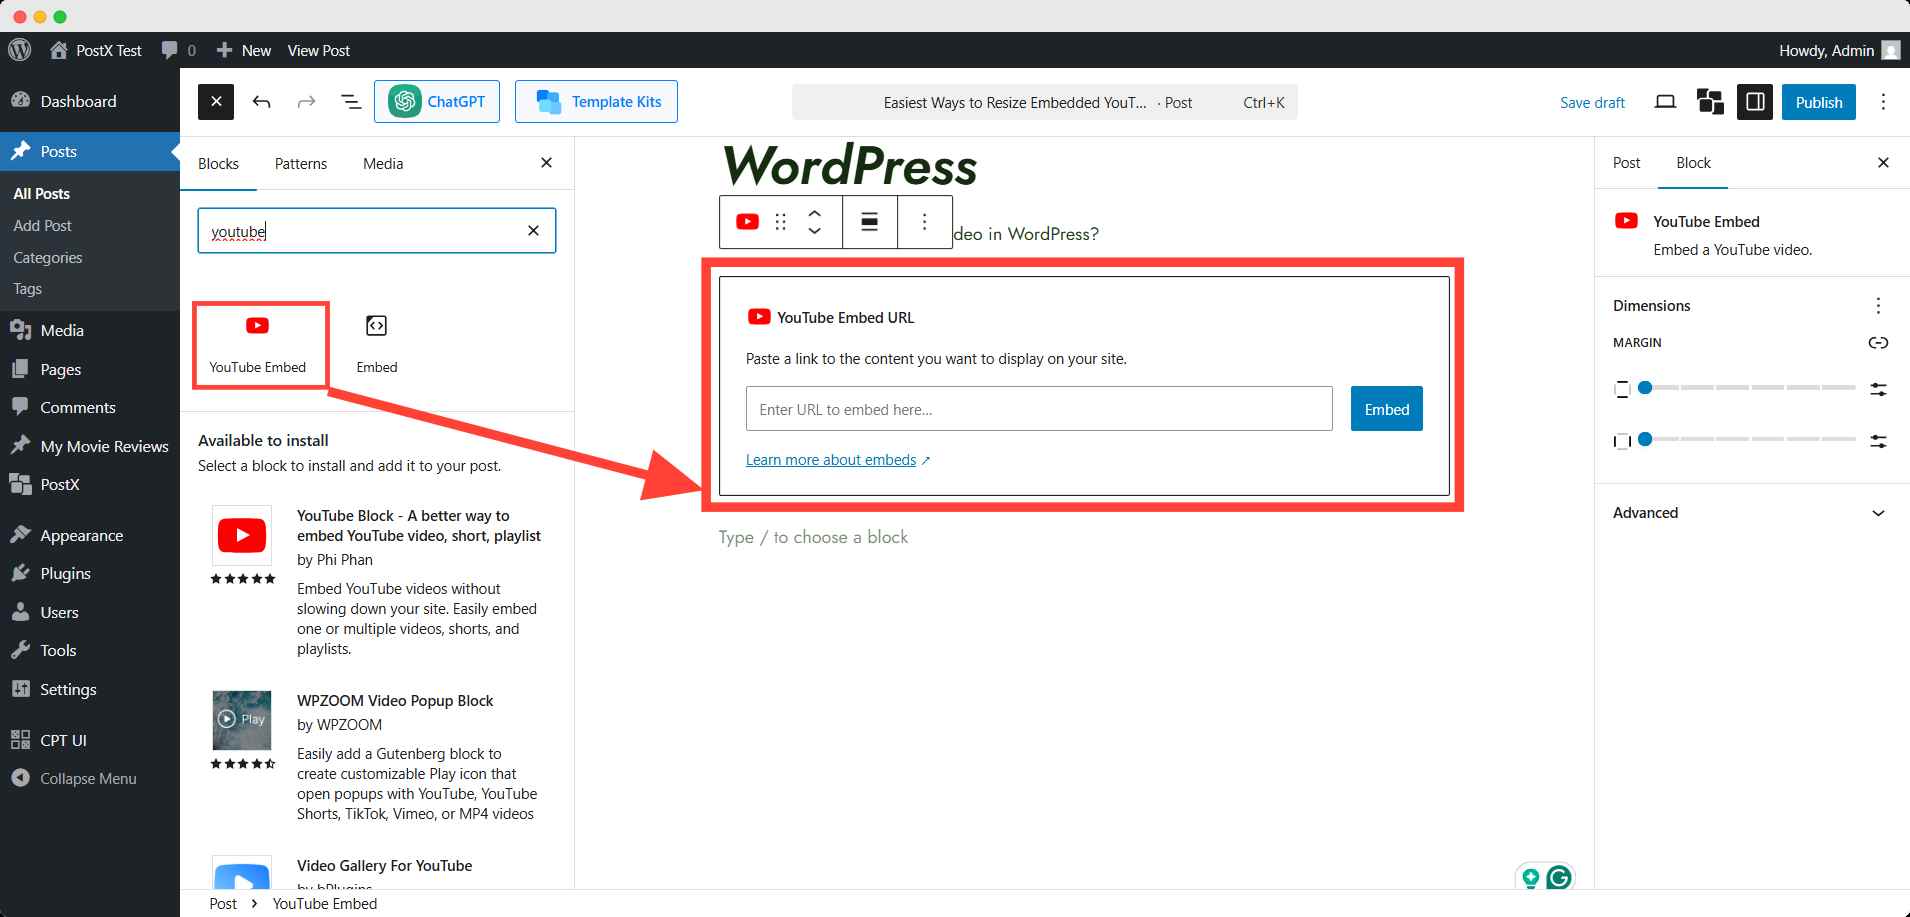The width and height of the screenshot is (1910, 917).
Task: Install YouTube Block by Phi Phan
Action: click(377, 581)
